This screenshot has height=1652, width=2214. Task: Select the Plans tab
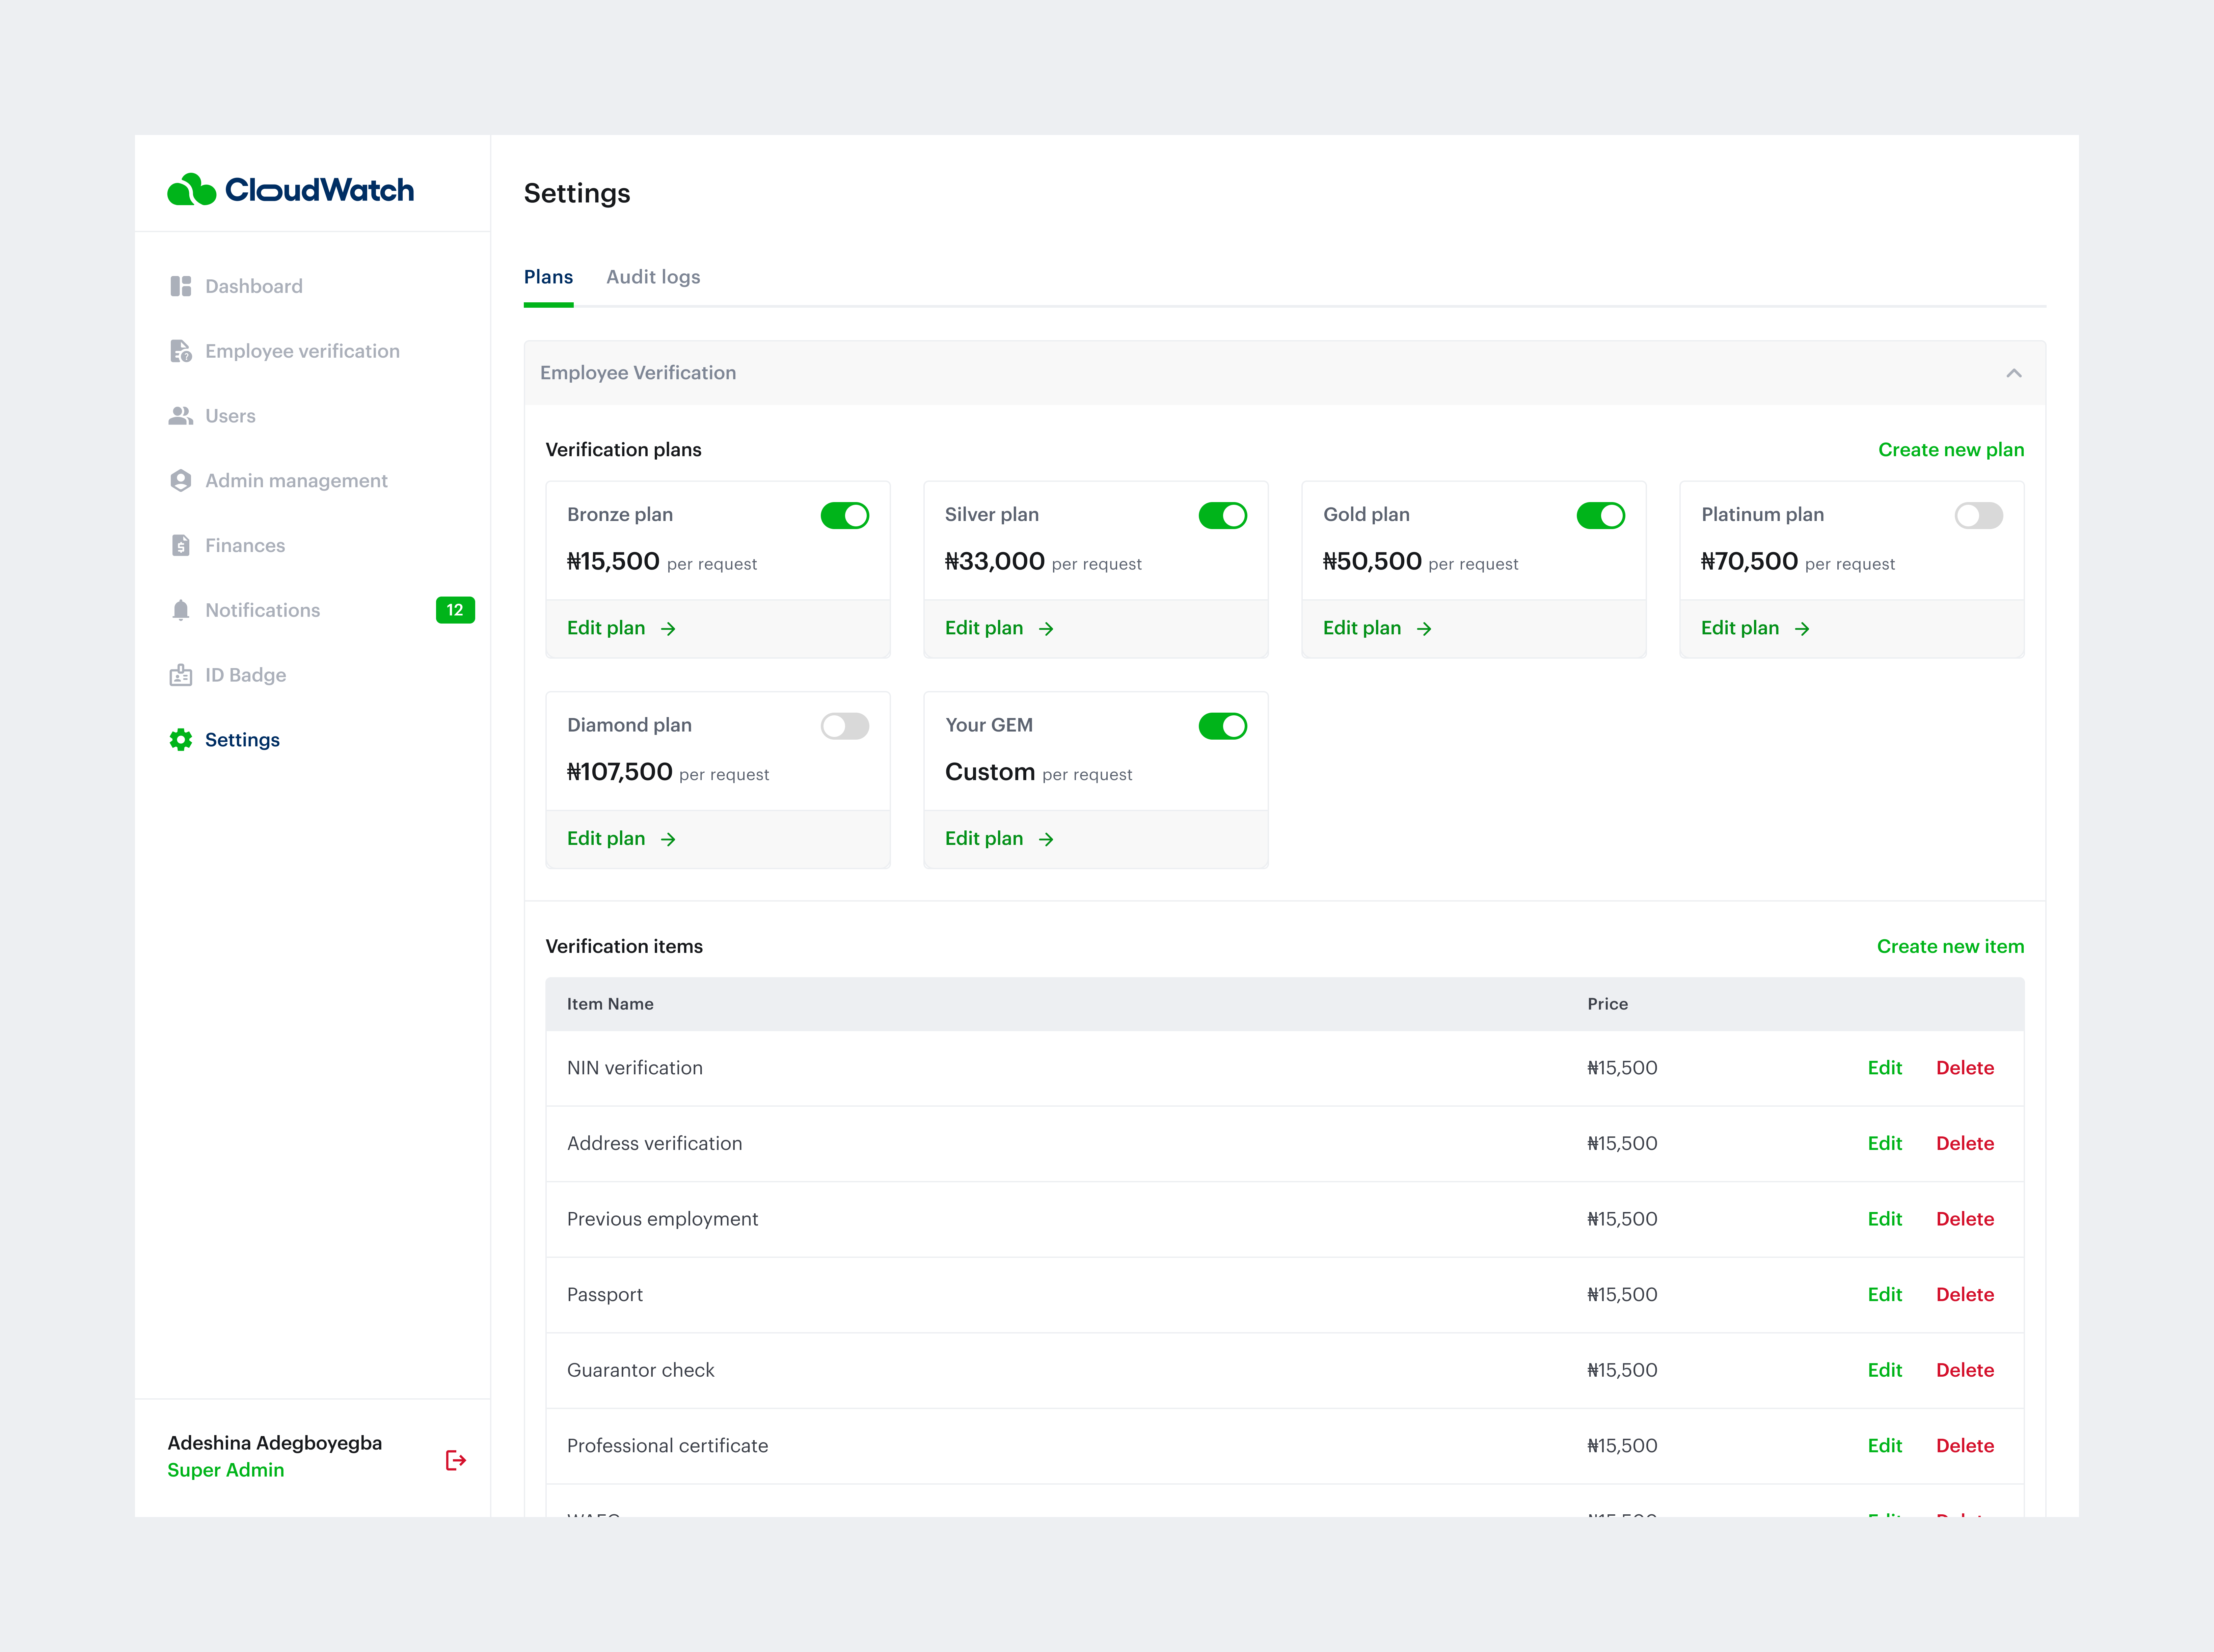click(x=548, y=277)
